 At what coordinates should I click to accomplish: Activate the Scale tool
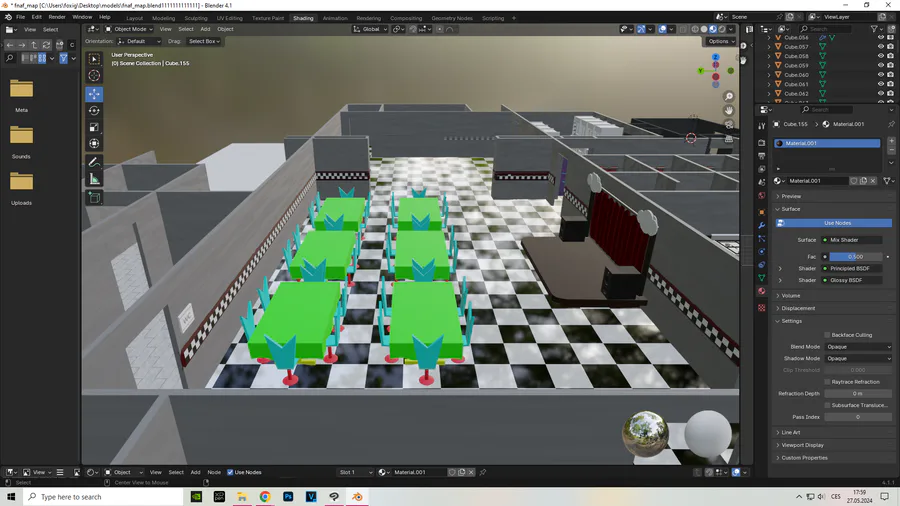coord(94,127)
